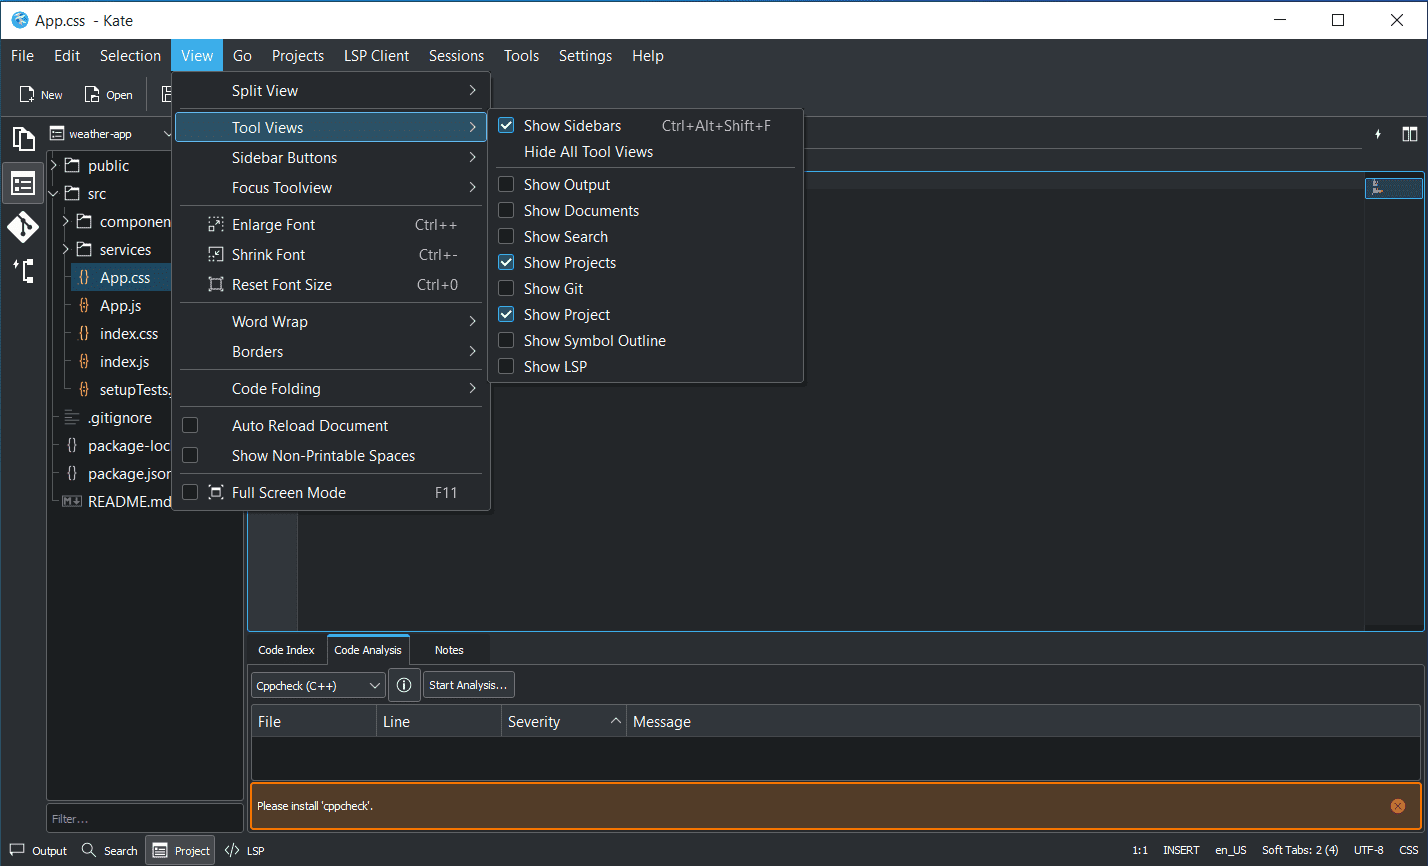1428x866 pixels.
Task: Expand the services folder arrow
Action: click(66, 250)
